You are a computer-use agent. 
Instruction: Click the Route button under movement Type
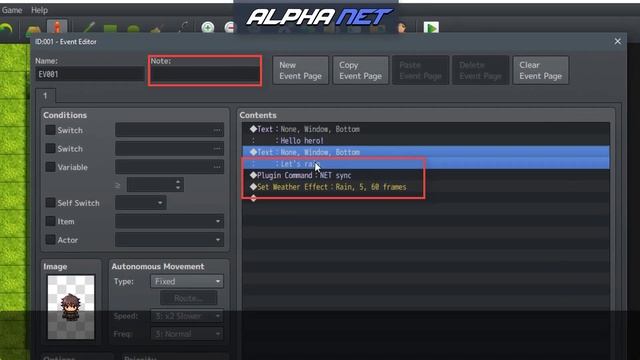pos(188,298)
